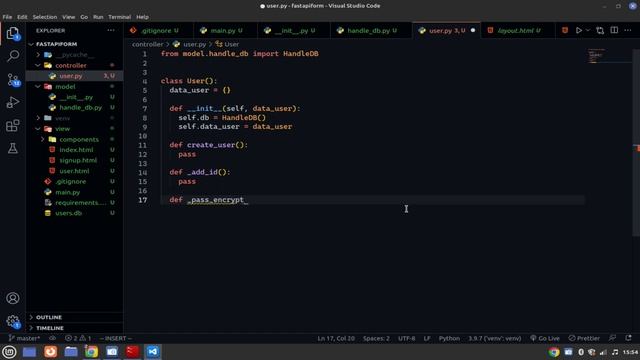Click Go Live in status bar
The width and height of the screenshot is (640, 360).
pyautogui.click(x=545, y=338)
